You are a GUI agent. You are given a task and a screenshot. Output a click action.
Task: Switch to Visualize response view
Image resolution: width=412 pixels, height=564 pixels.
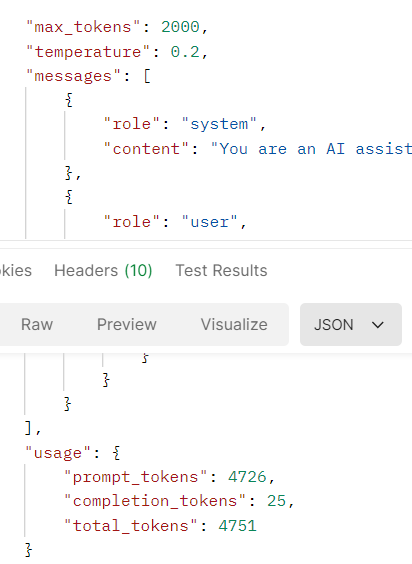(234, 324)
